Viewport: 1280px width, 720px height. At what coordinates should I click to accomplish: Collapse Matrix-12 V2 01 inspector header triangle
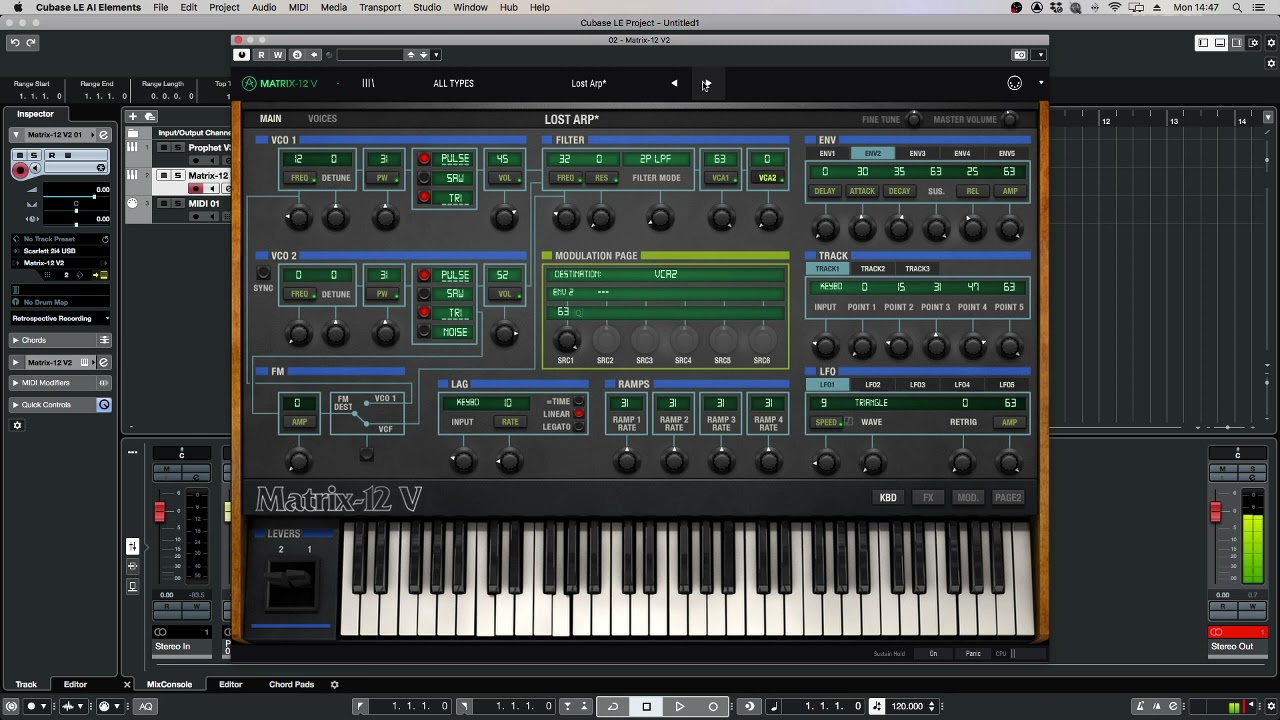point(15,134)
